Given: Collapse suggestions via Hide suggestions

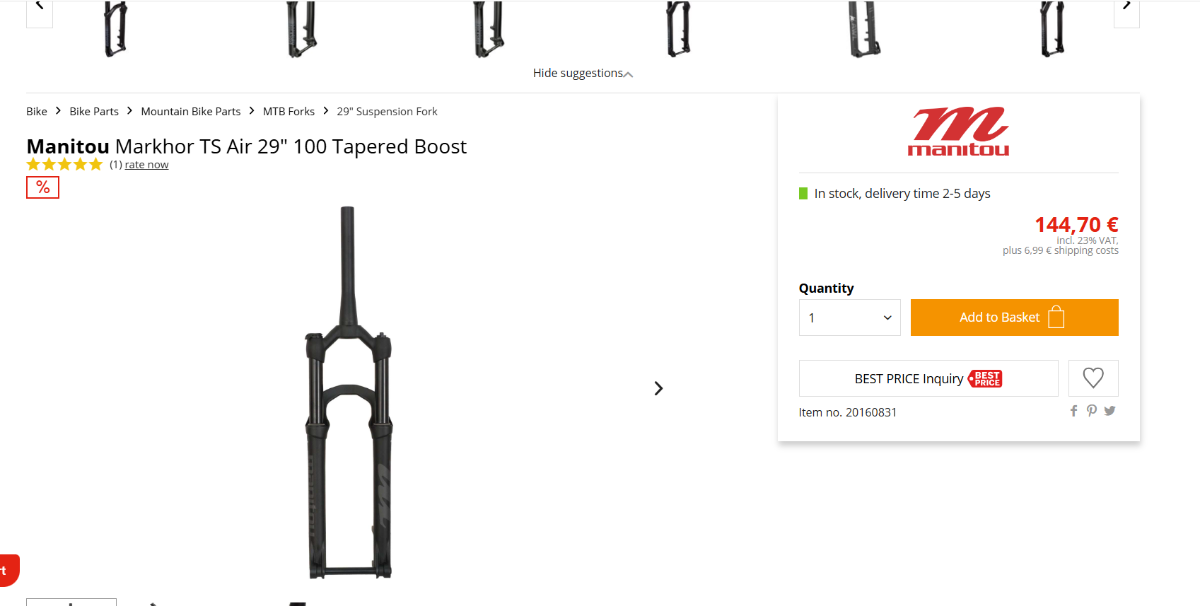Looking at the screenshot, I should point(583,73).
